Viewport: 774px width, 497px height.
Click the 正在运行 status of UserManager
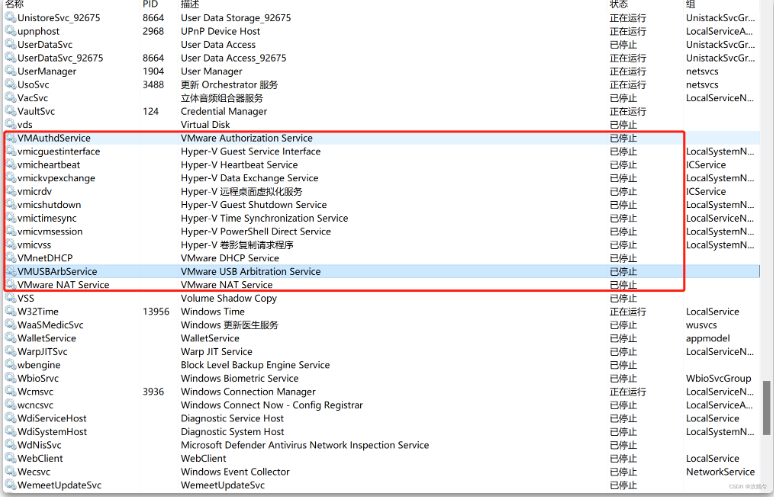coord(627,72)
